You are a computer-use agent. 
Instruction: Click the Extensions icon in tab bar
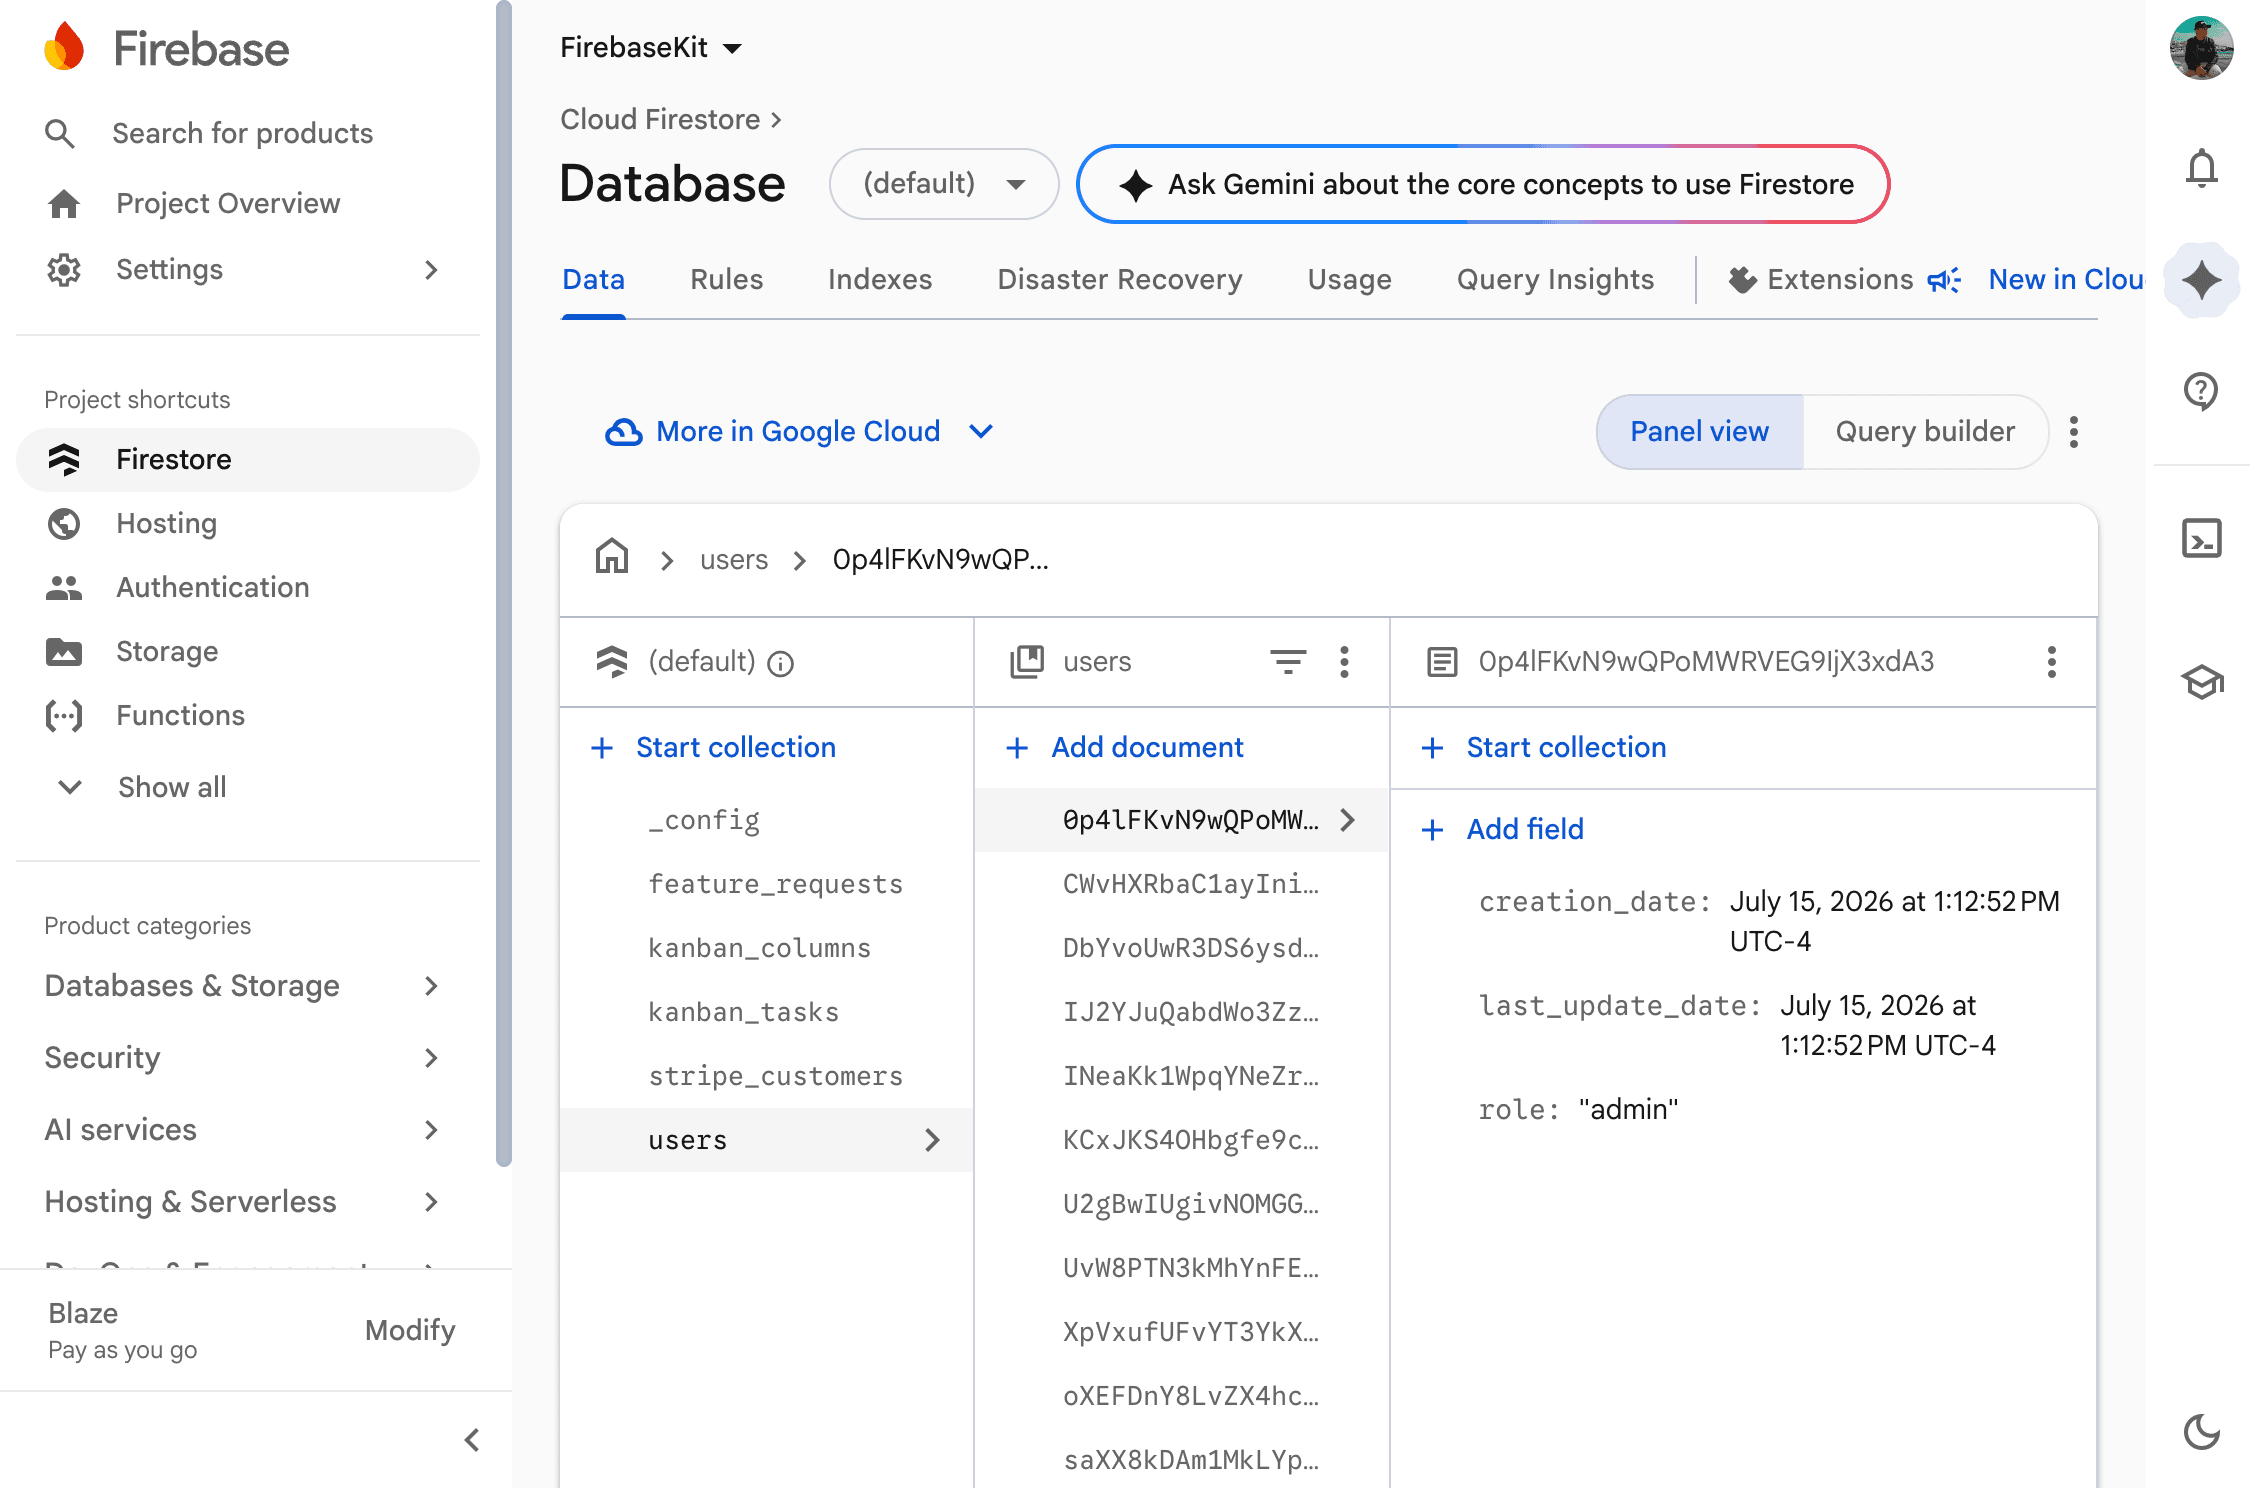[1742, 280]
